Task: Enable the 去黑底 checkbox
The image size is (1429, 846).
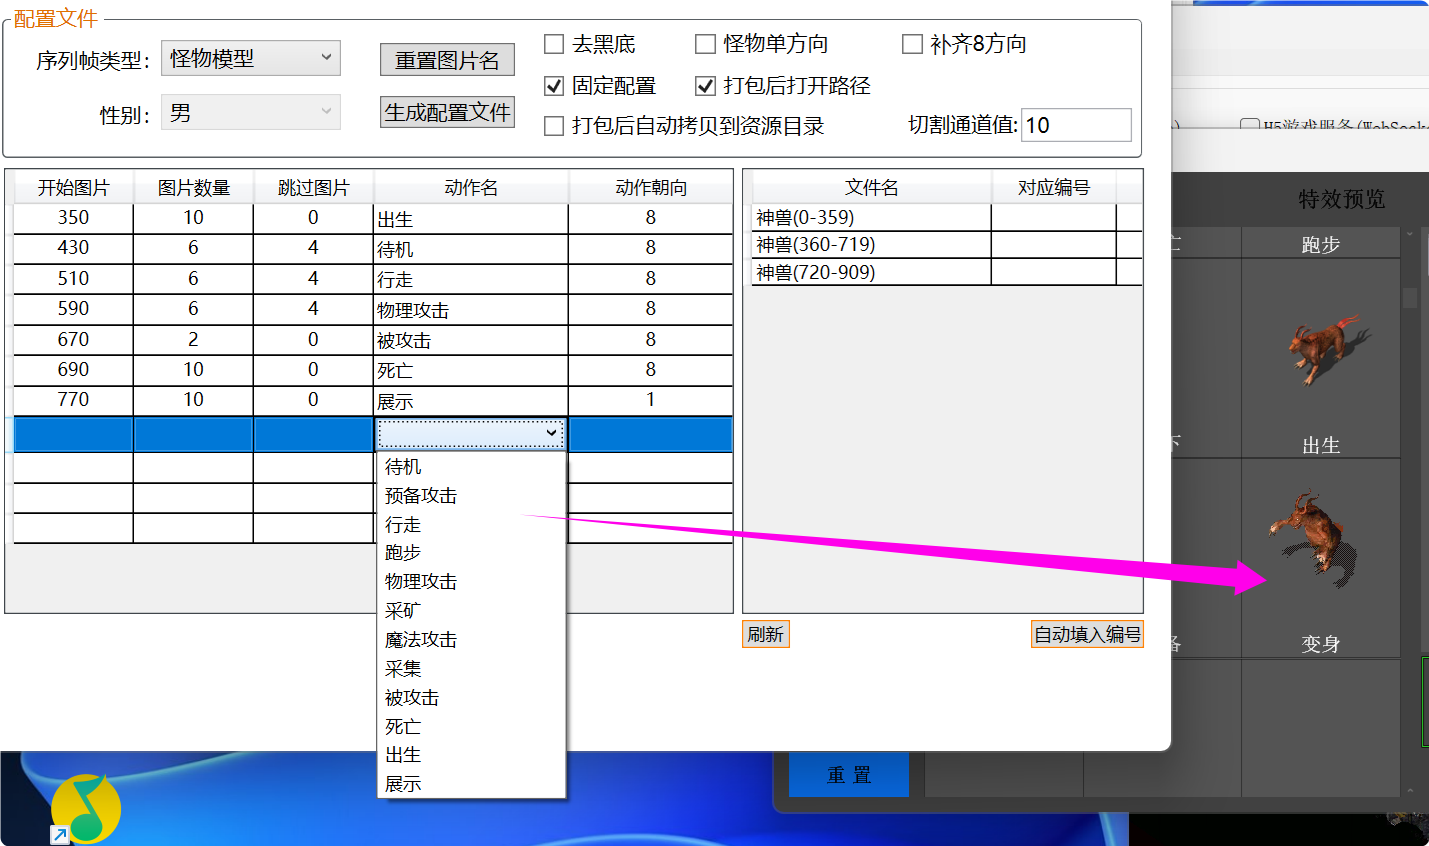Action: coord(554,43)
